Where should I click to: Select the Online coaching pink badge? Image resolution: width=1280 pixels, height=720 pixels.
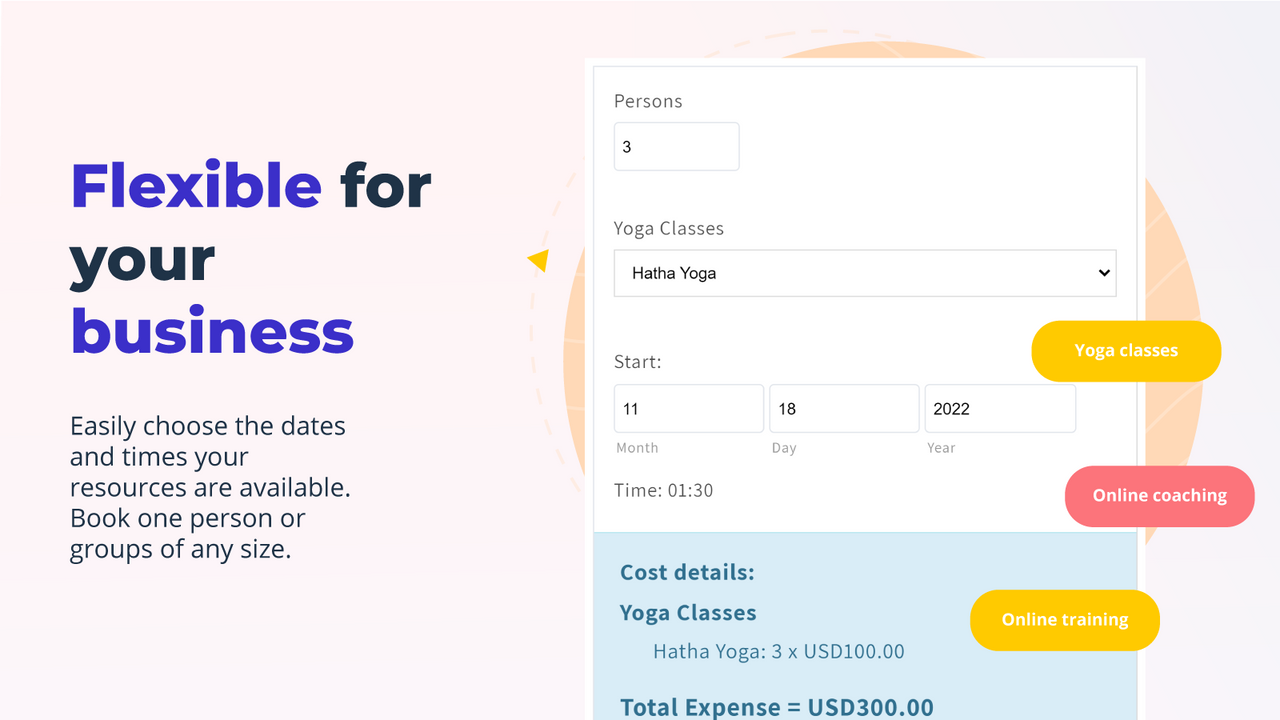[x=1159, y=495]
